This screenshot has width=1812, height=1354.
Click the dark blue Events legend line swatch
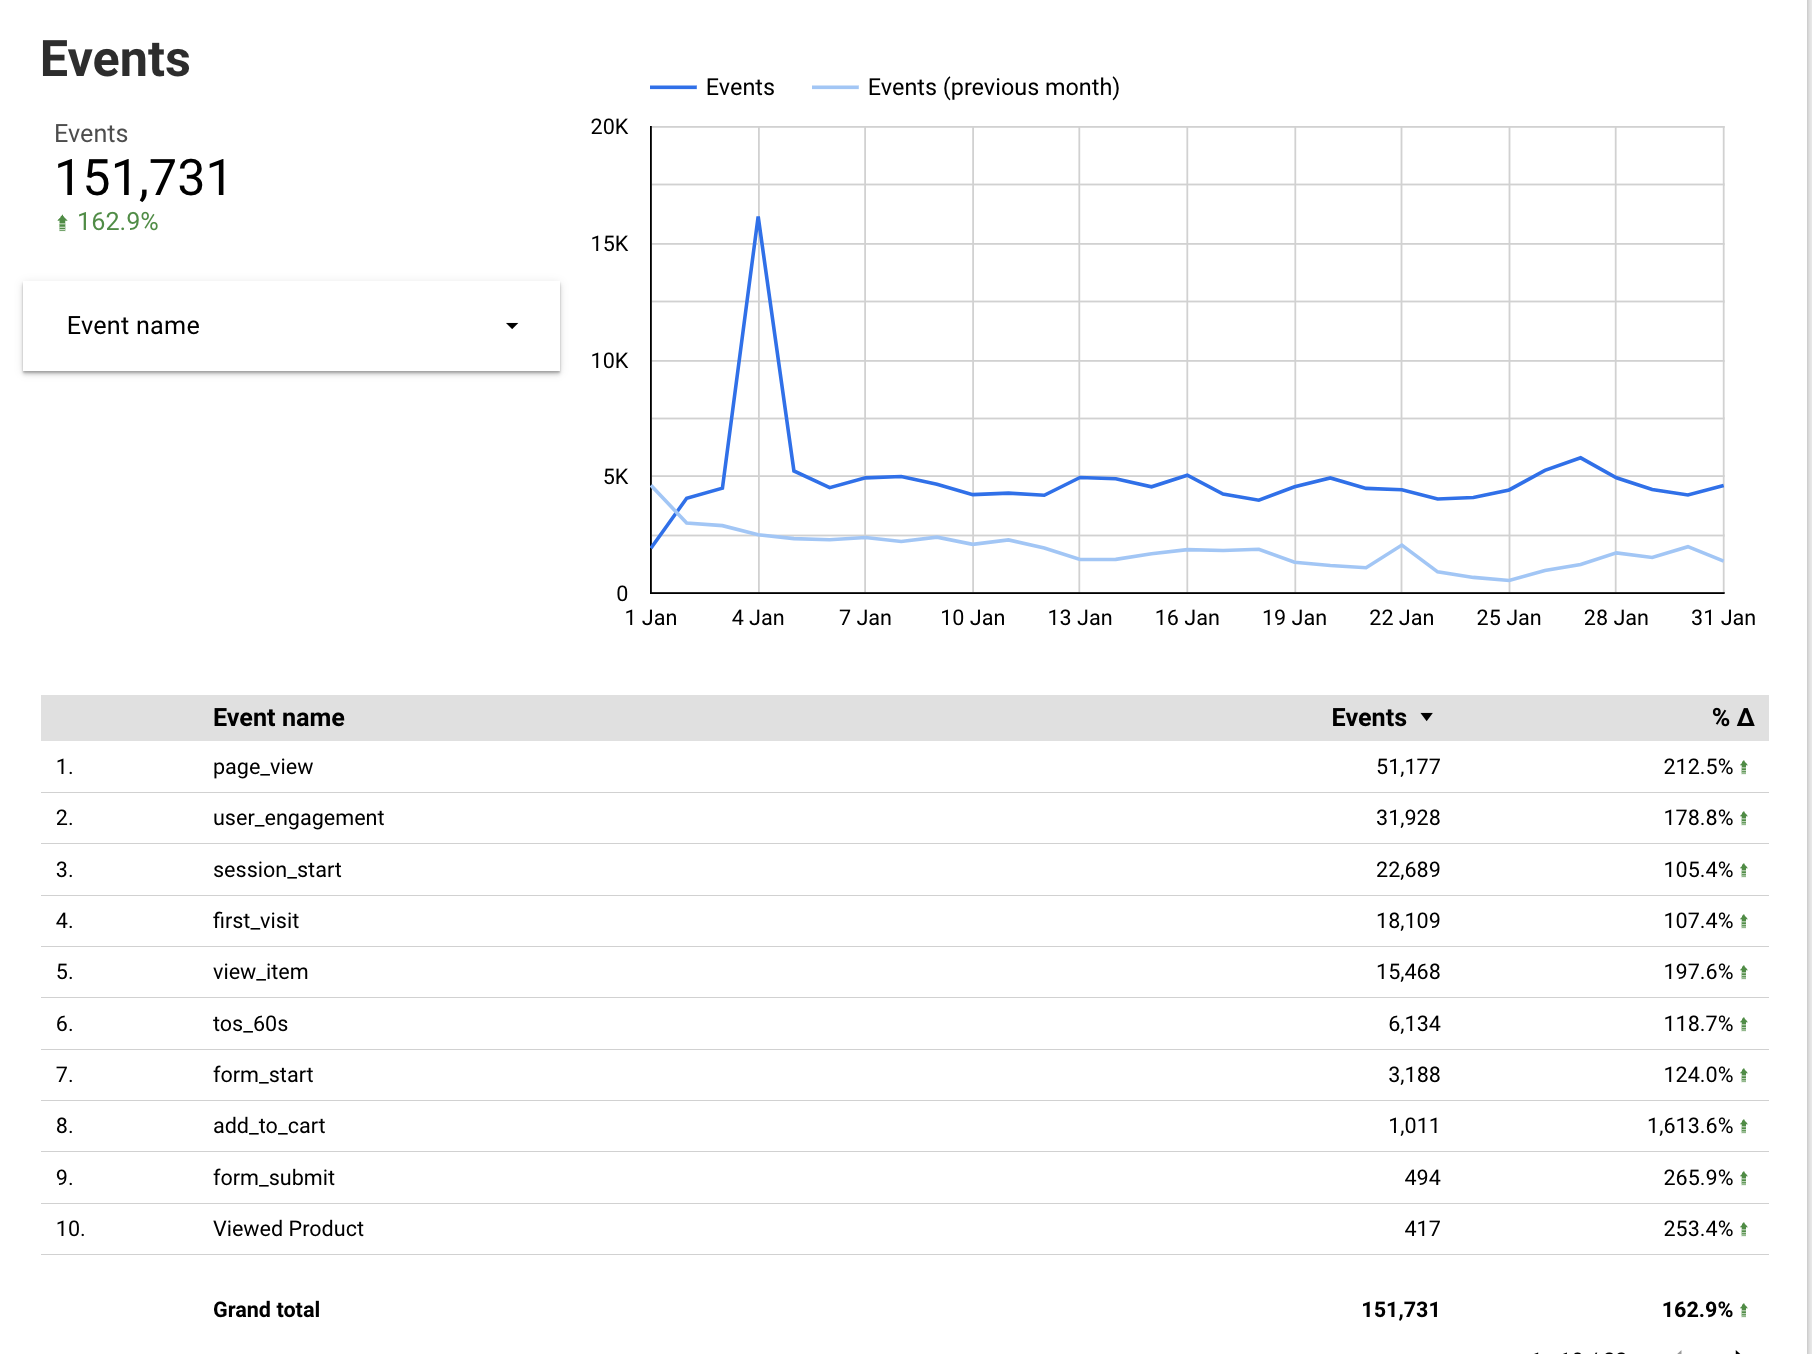point(673,88)
